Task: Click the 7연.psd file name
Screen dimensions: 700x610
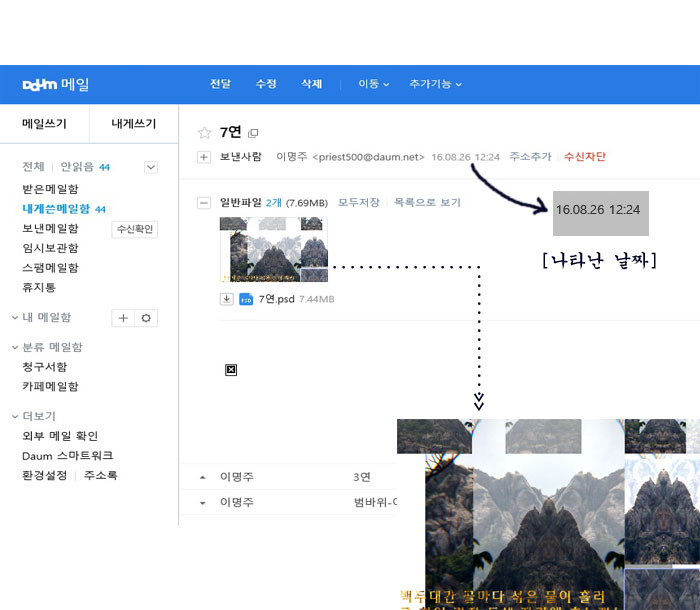Action: (277, 299)
